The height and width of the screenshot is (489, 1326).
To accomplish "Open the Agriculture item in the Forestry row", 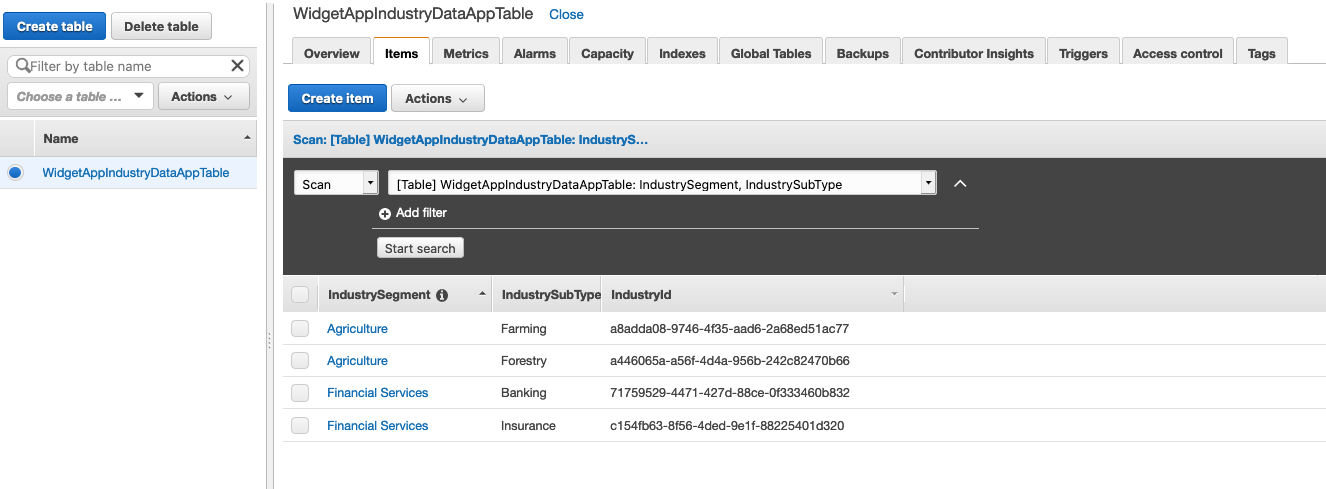I will pyautogui.click(x=357, y=361).
